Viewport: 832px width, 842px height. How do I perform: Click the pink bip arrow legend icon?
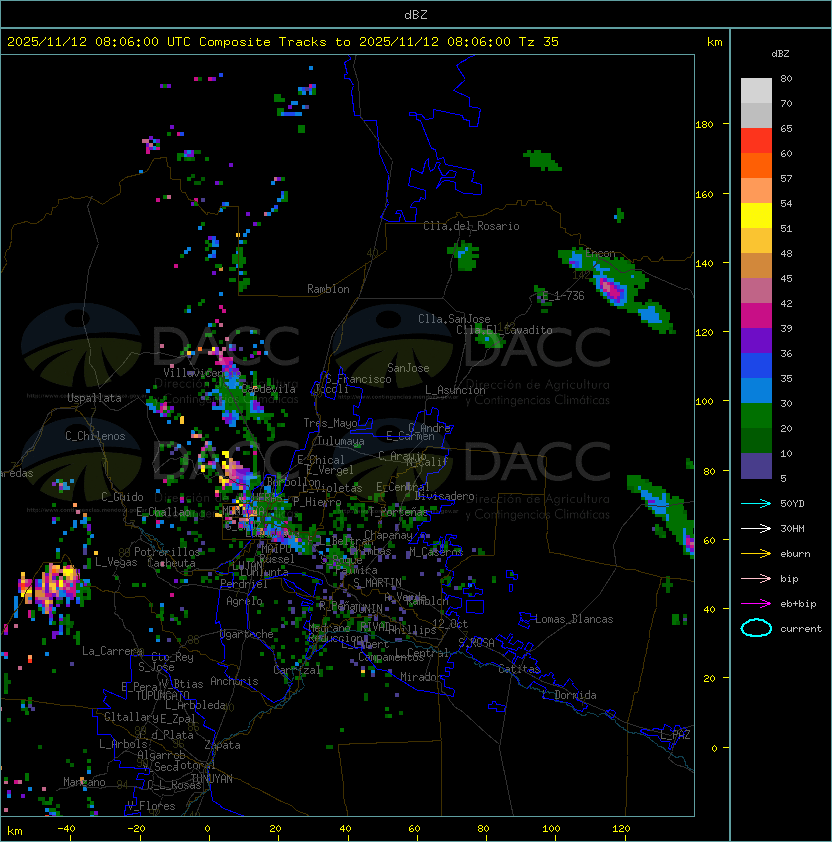(x=756, y=579)
